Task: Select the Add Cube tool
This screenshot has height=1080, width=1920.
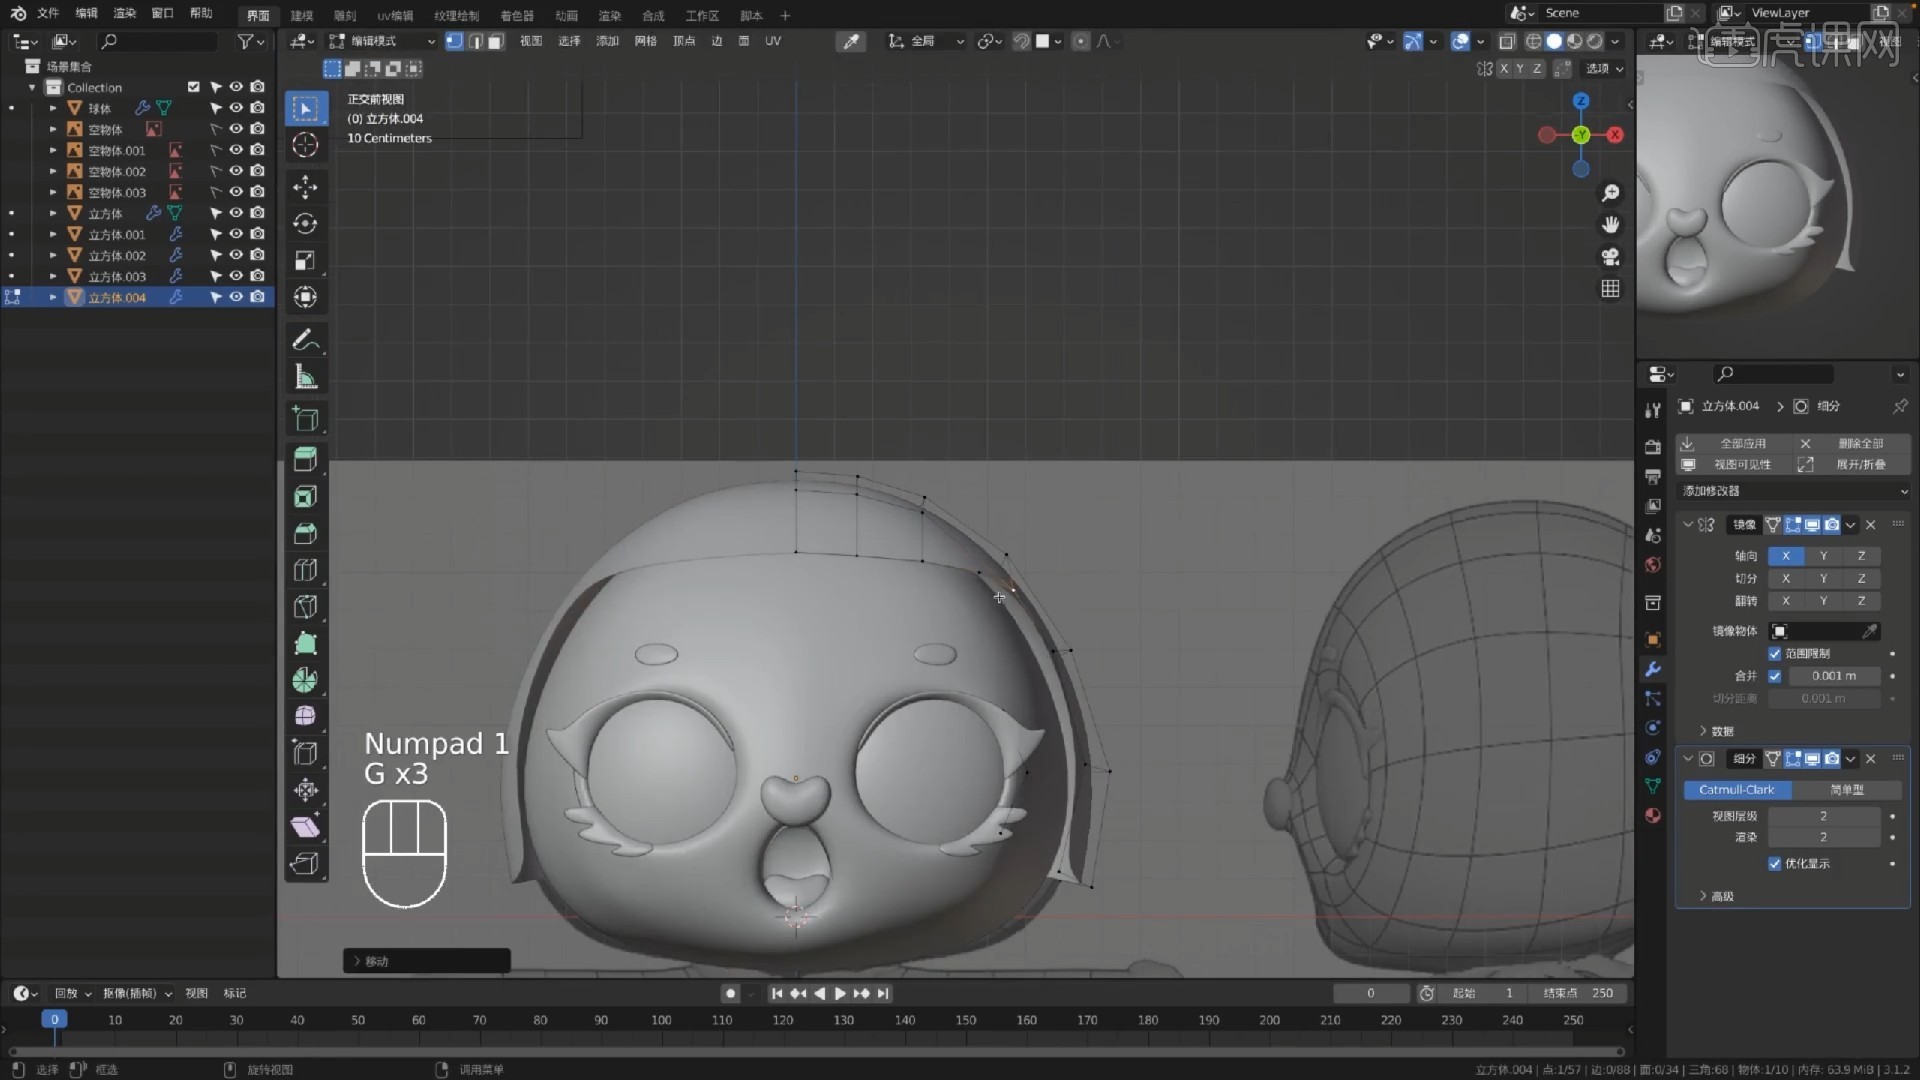Action: pos(305,419)
